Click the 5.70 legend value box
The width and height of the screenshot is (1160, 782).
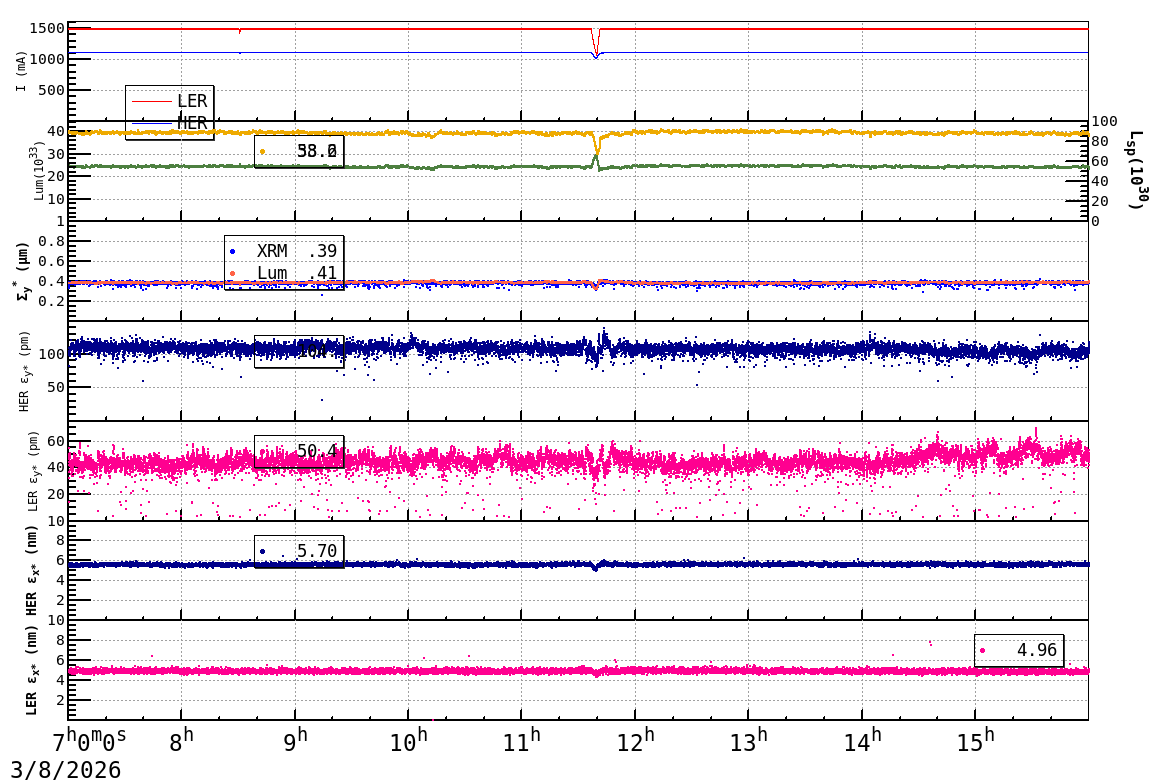[x=299, y=551]
